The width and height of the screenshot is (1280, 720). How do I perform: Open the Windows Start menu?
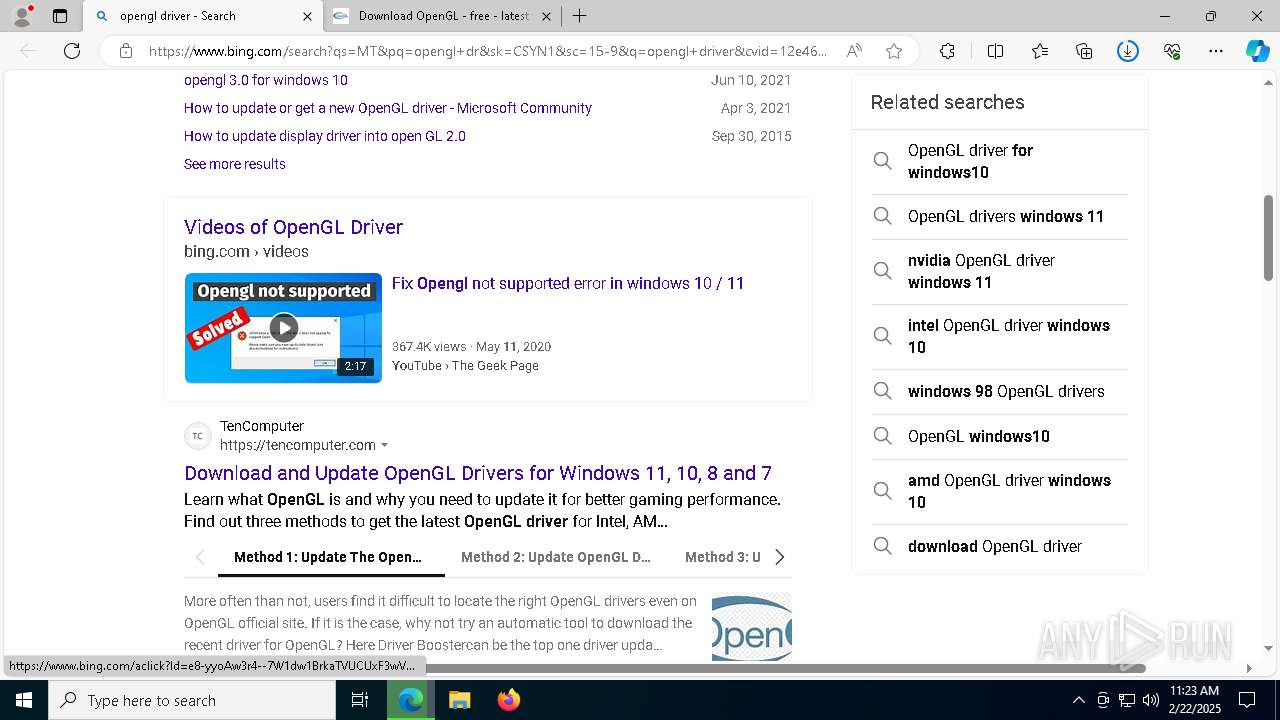coord(23,700)
